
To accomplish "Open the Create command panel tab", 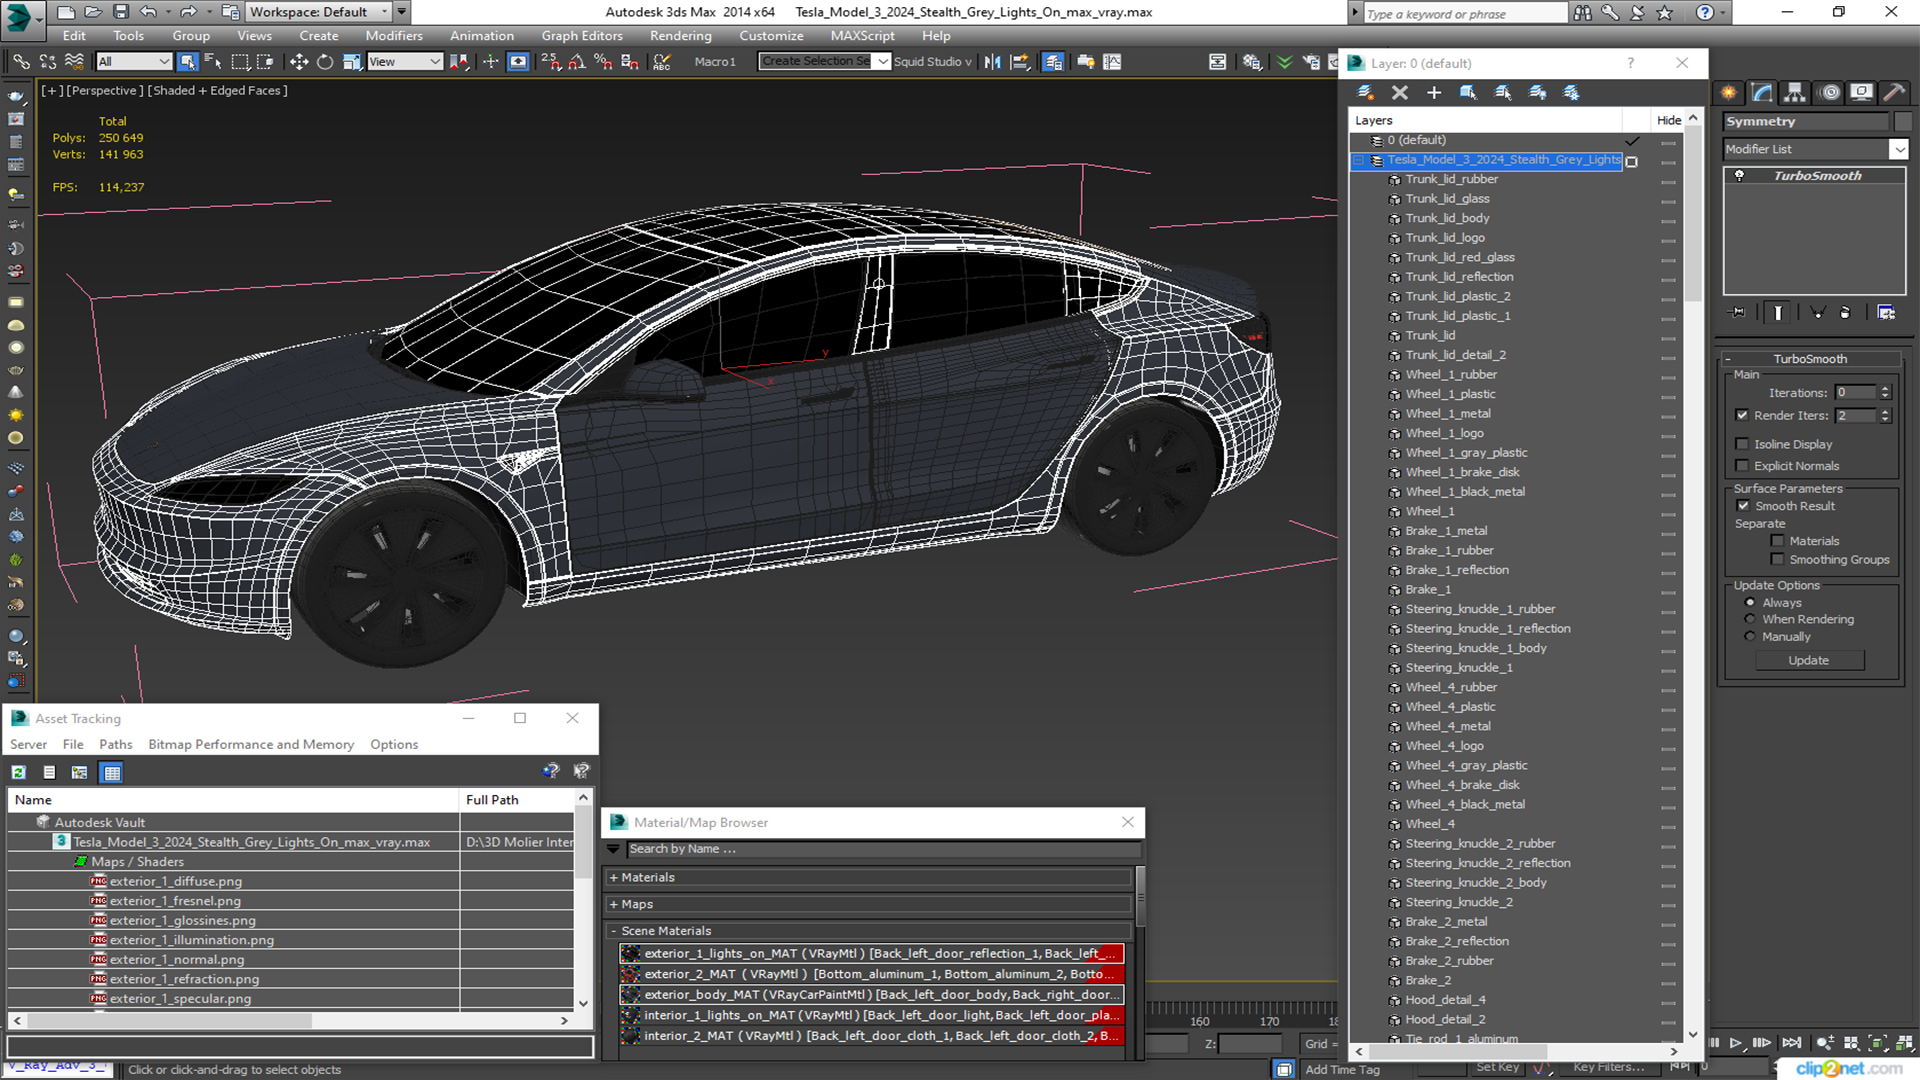I will 1729,92.
